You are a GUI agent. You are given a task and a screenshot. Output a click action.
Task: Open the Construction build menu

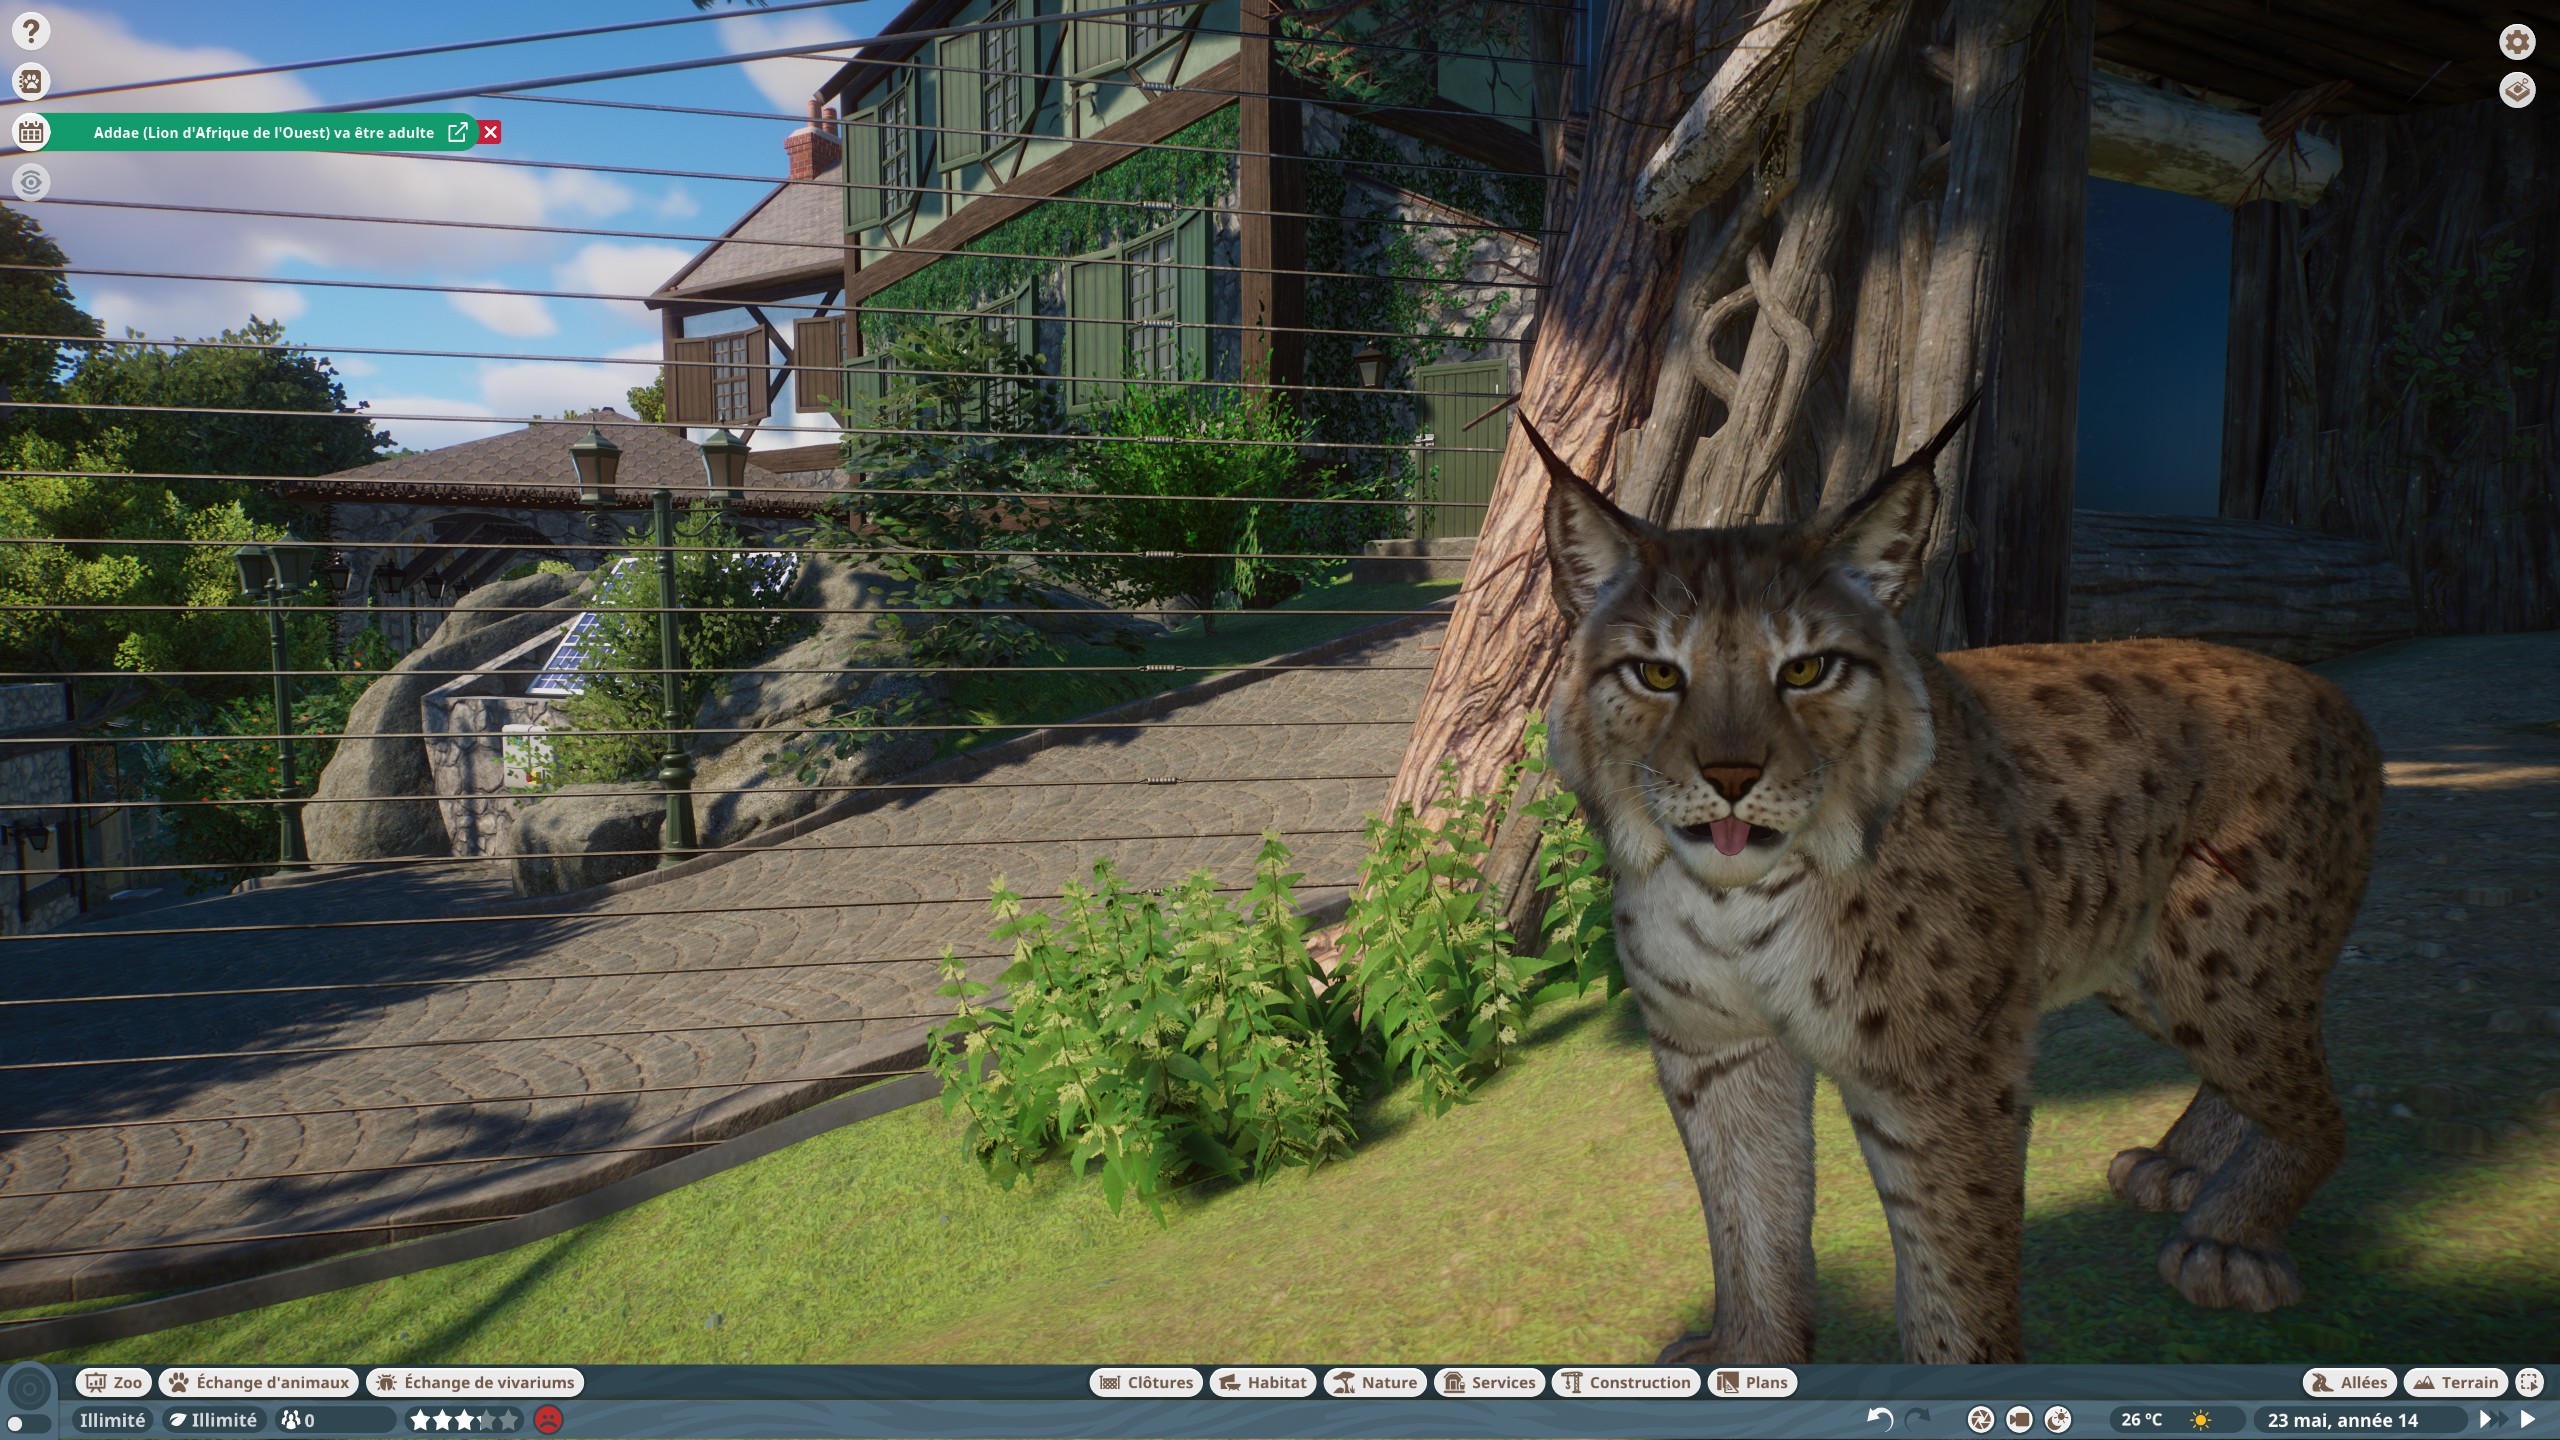[x=1626, y=1382]
